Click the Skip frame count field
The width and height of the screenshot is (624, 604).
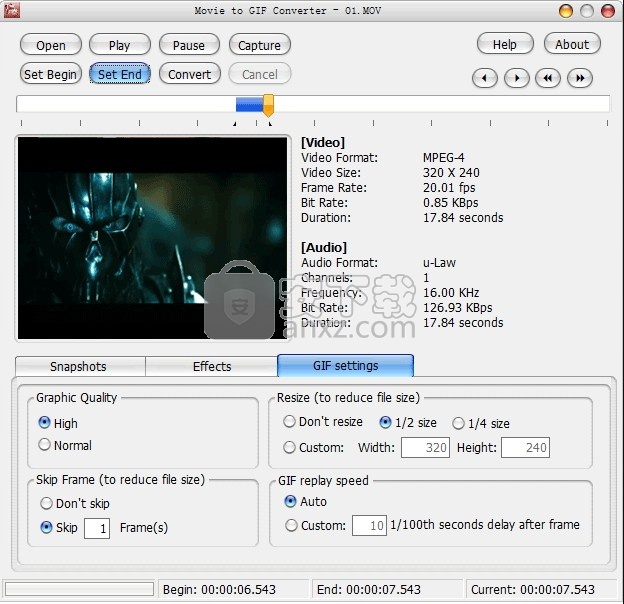coord(97,528)
